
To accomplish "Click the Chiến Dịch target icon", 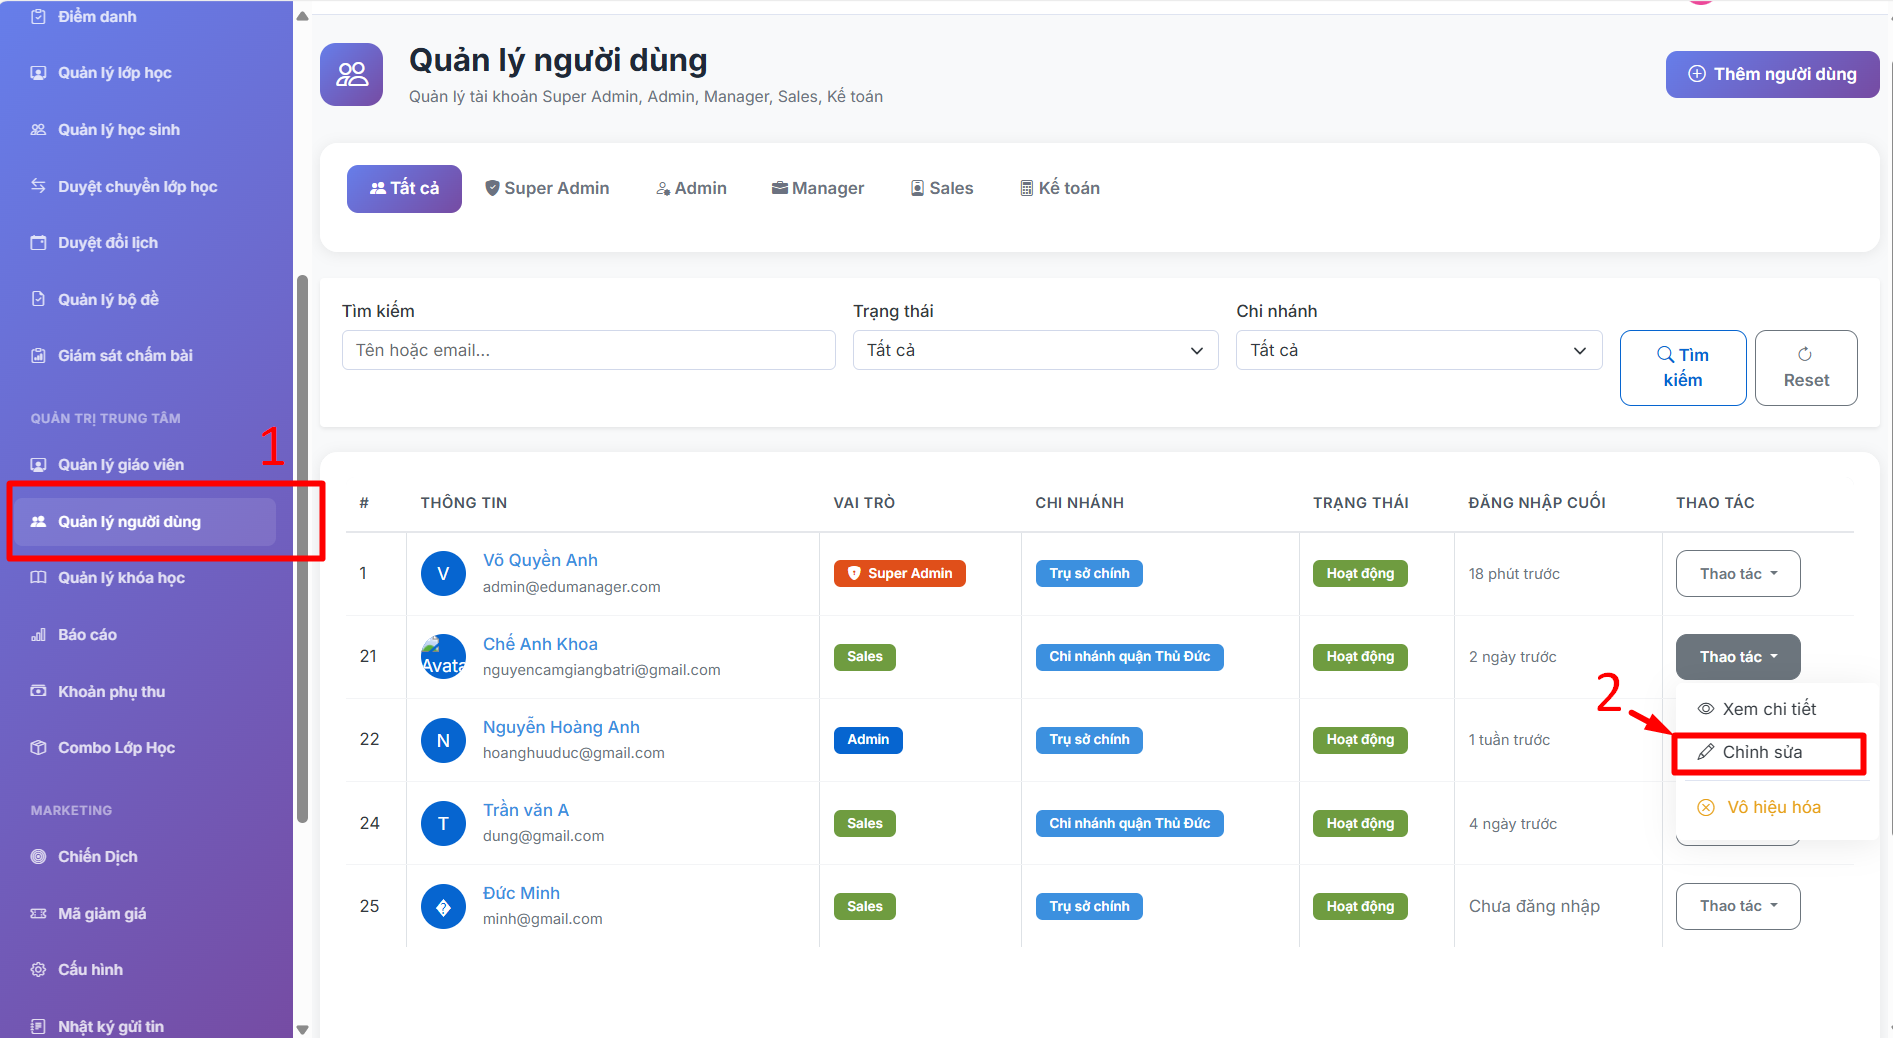I will click(38, 857).
